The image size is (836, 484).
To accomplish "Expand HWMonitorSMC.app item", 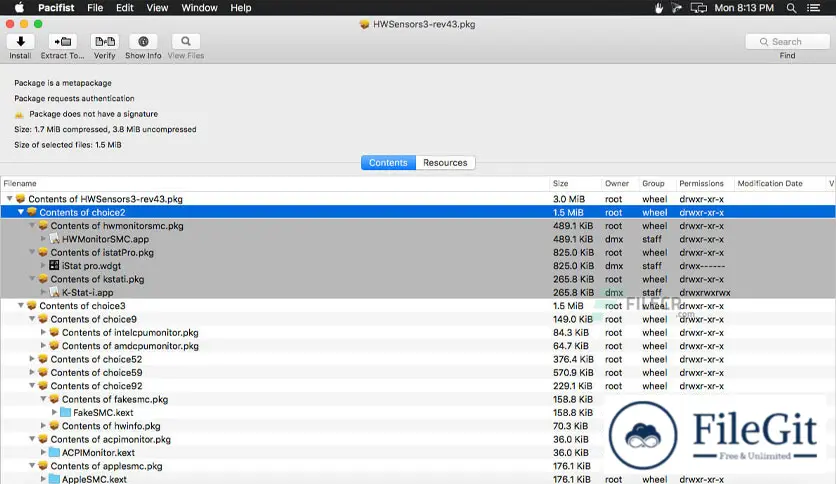I will click(43, 239).
